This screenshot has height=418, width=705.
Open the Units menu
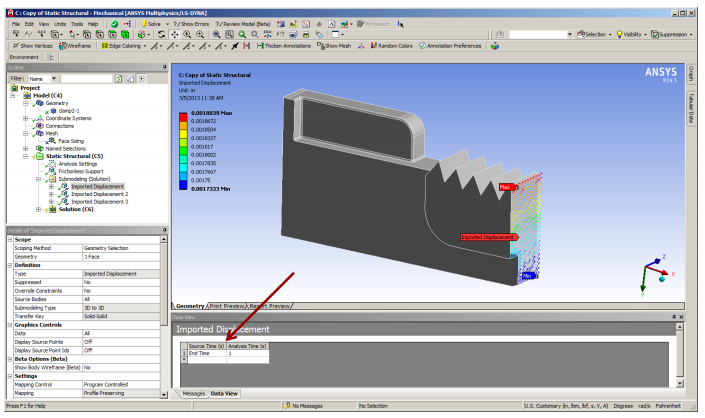tap(61, 22)
